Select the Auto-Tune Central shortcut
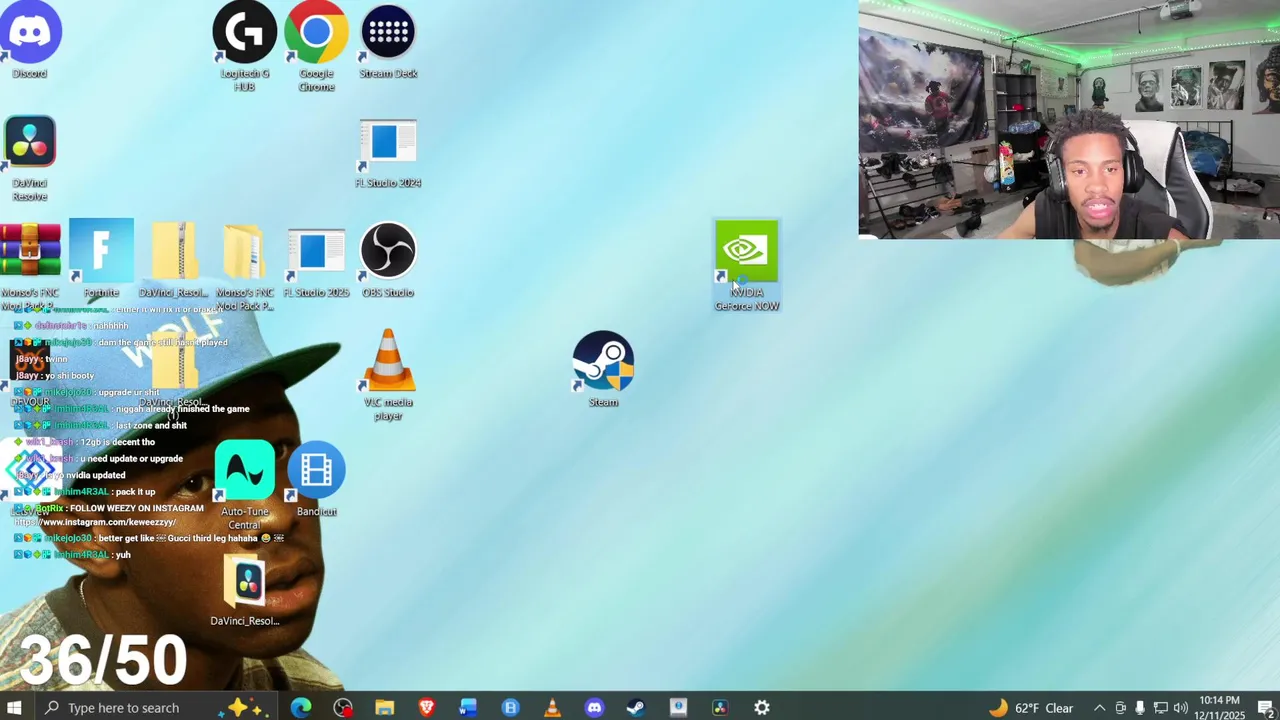The height and width of the screenshot is (720, 1280). coord(244,484)
